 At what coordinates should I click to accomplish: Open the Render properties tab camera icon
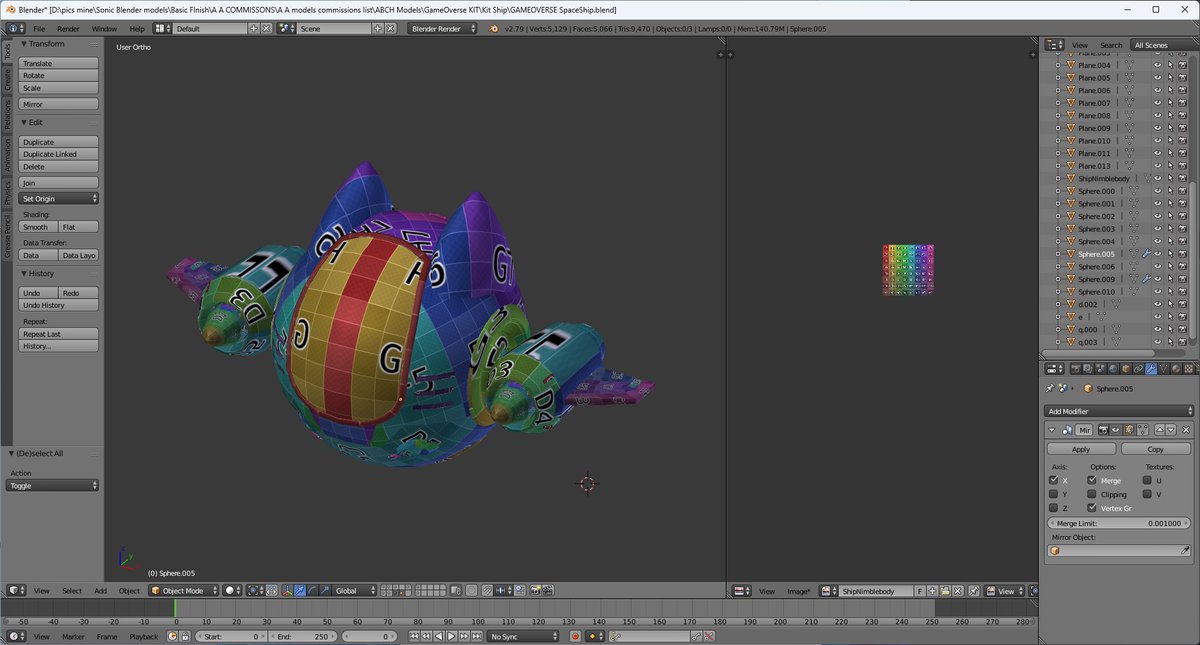click(1076, 369)
